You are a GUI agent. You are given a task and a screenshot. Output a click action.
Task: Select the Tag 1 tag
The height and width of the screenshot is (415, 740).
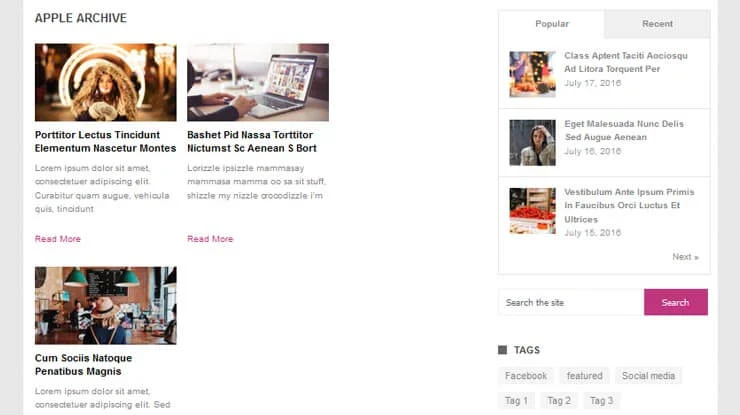[x=516, y=401]
